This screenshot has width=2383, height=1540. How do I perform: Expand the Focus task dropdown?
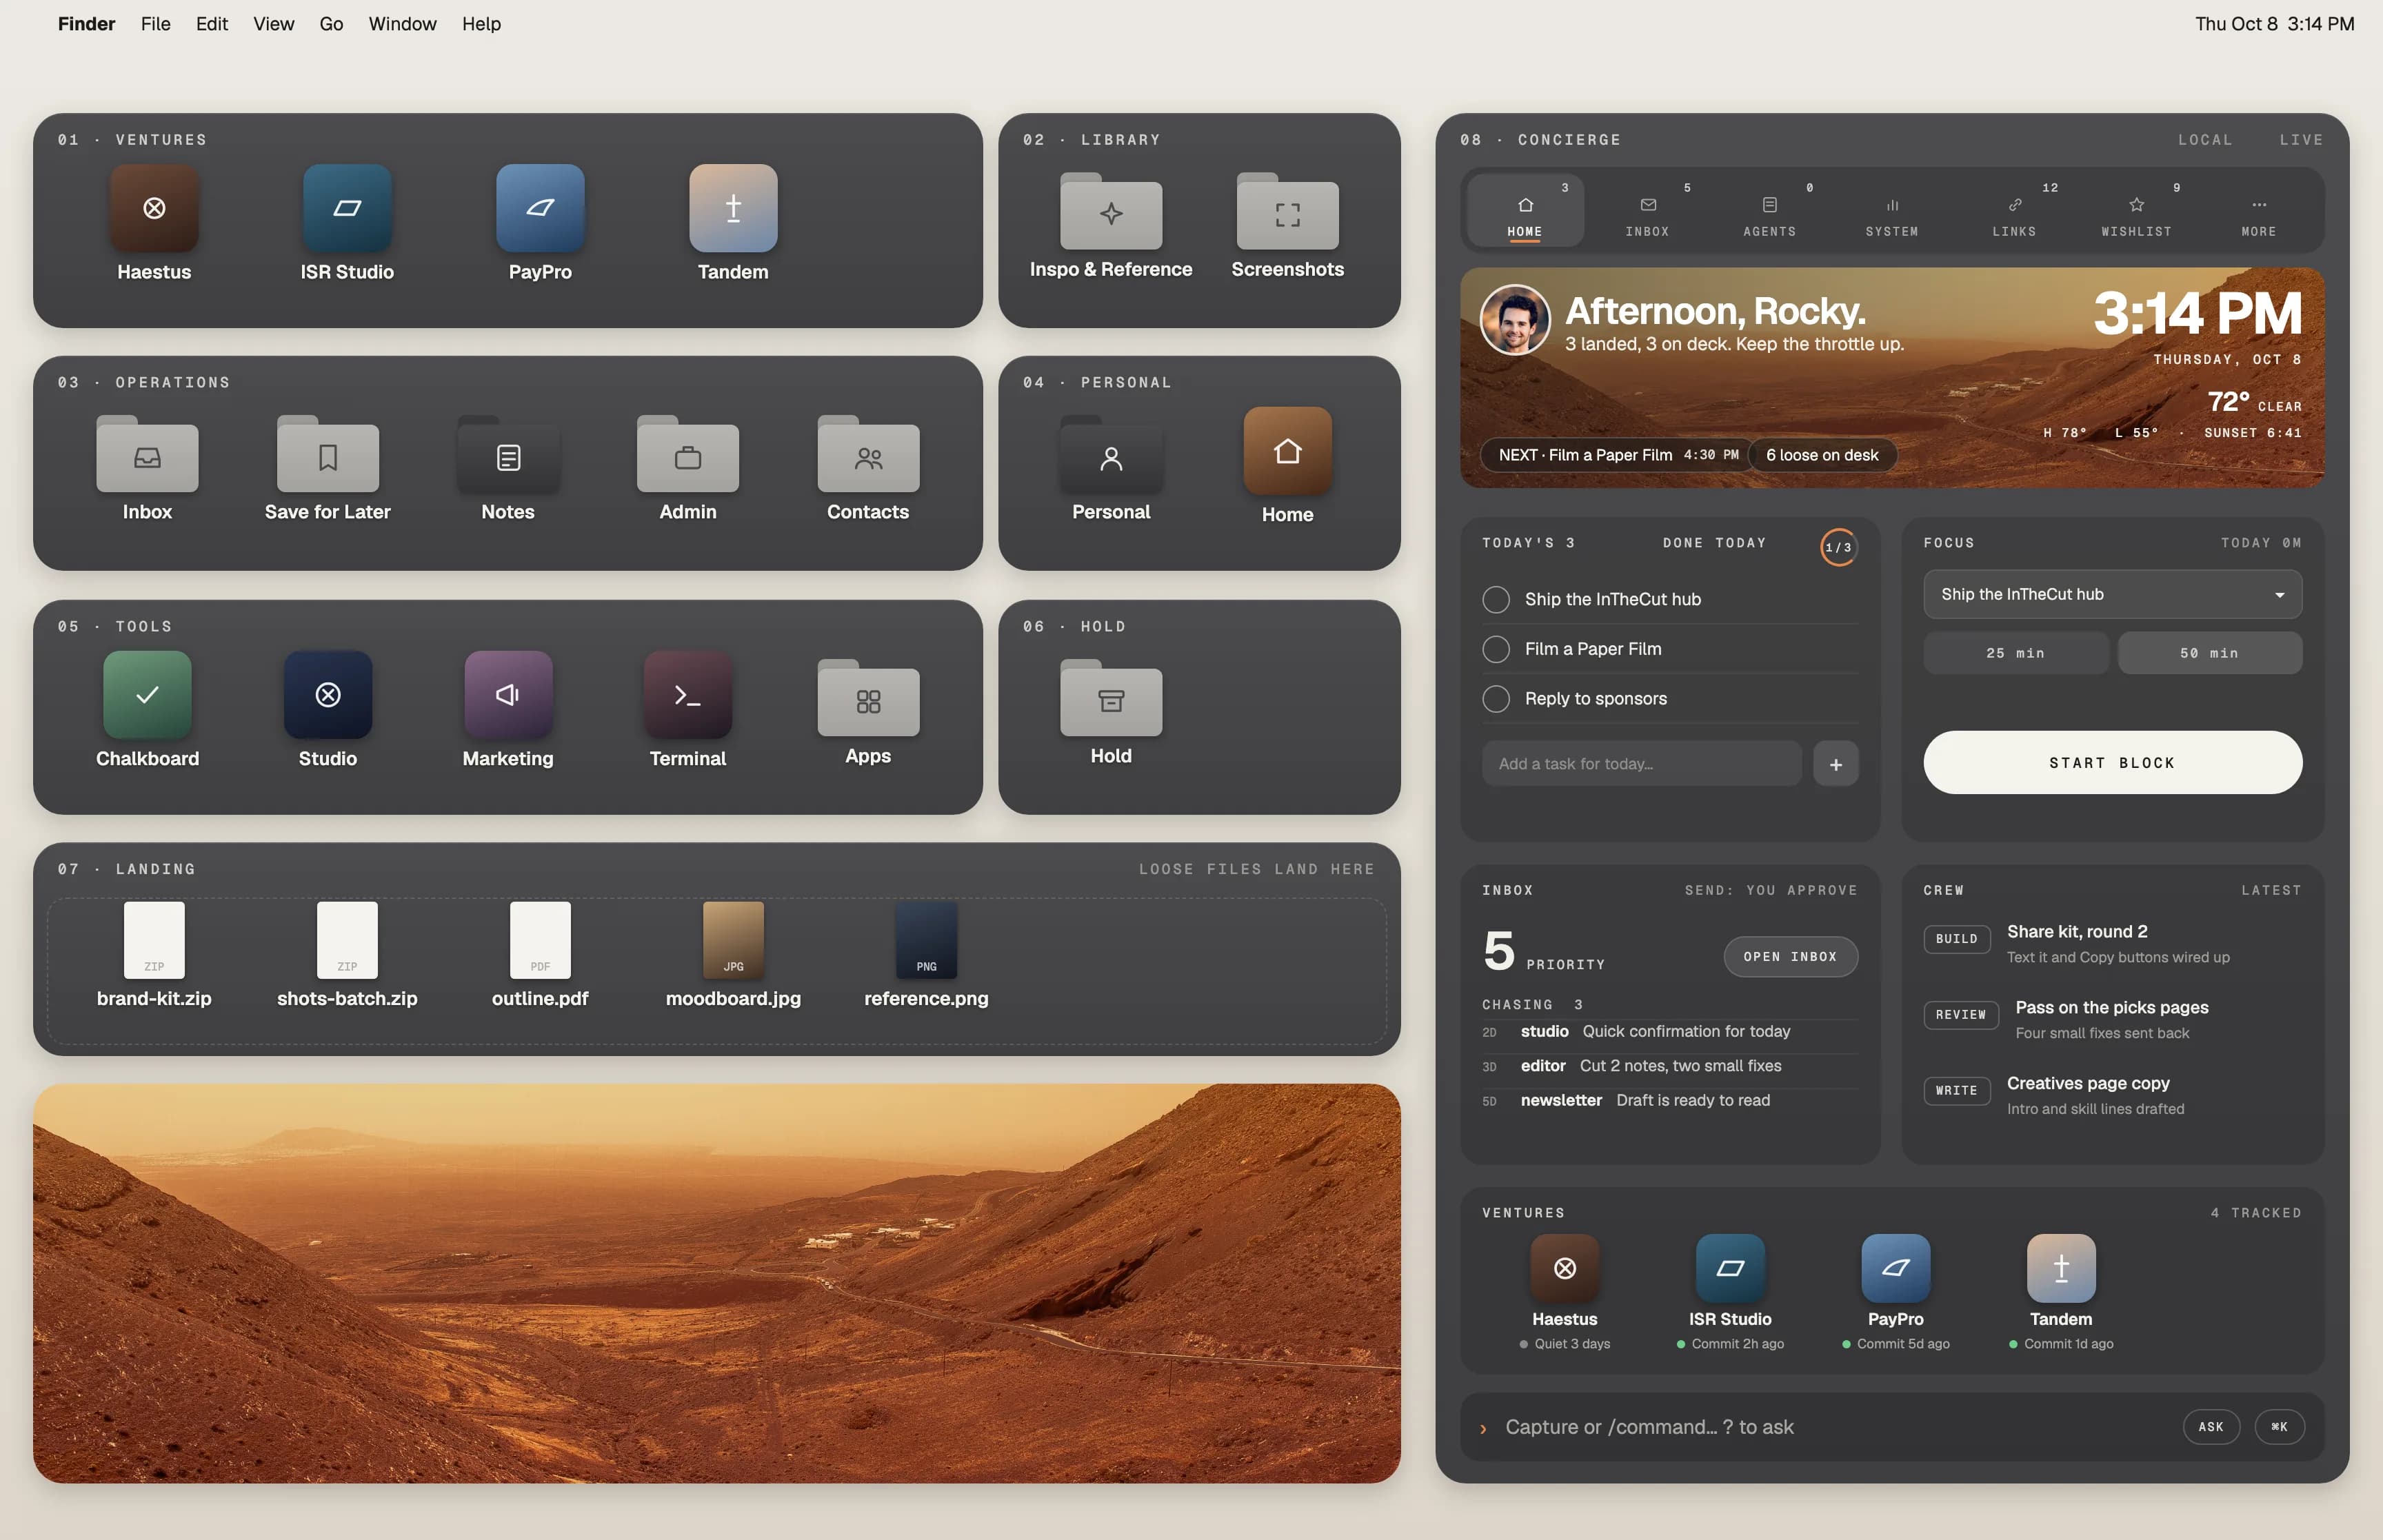2112,594
